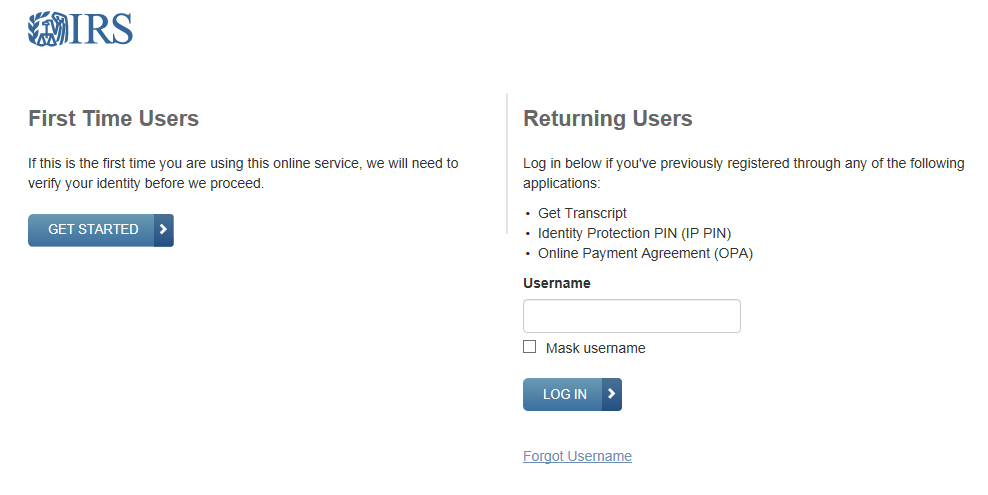988x495 pixels.
Task: Click the 'Log in below' instruction paragraph
Action: [742, 173]
